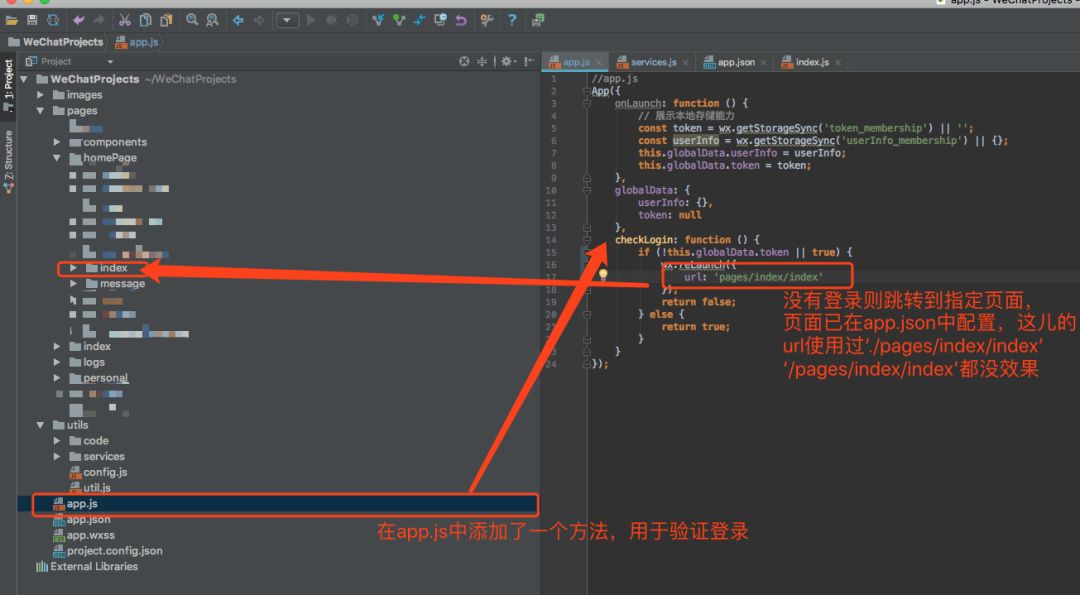
Task: Click the VCS Update Project icon
Action: (378, 21)
